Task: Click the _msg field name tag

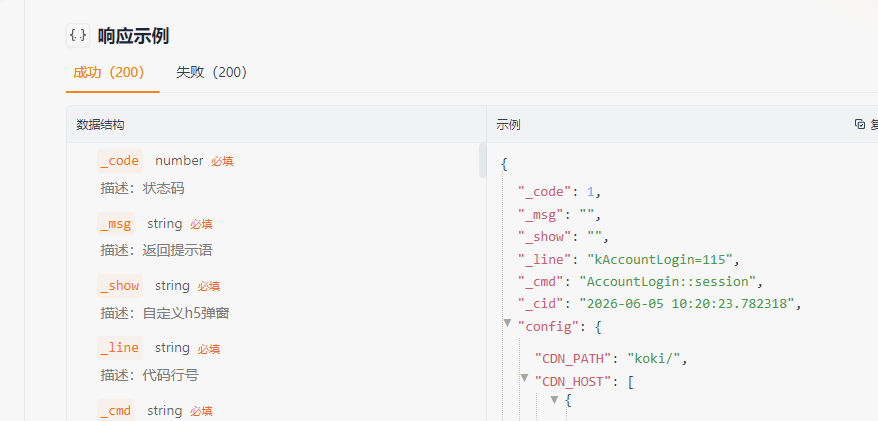Action: pyautogui.click(x=116, y=224)
